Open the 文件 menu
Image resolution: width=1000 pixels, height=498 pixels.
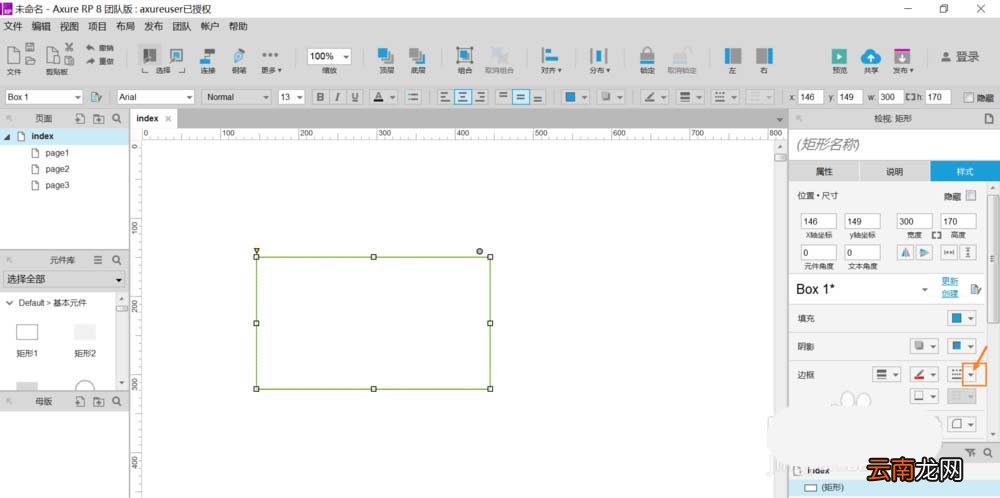click(13, 26)
